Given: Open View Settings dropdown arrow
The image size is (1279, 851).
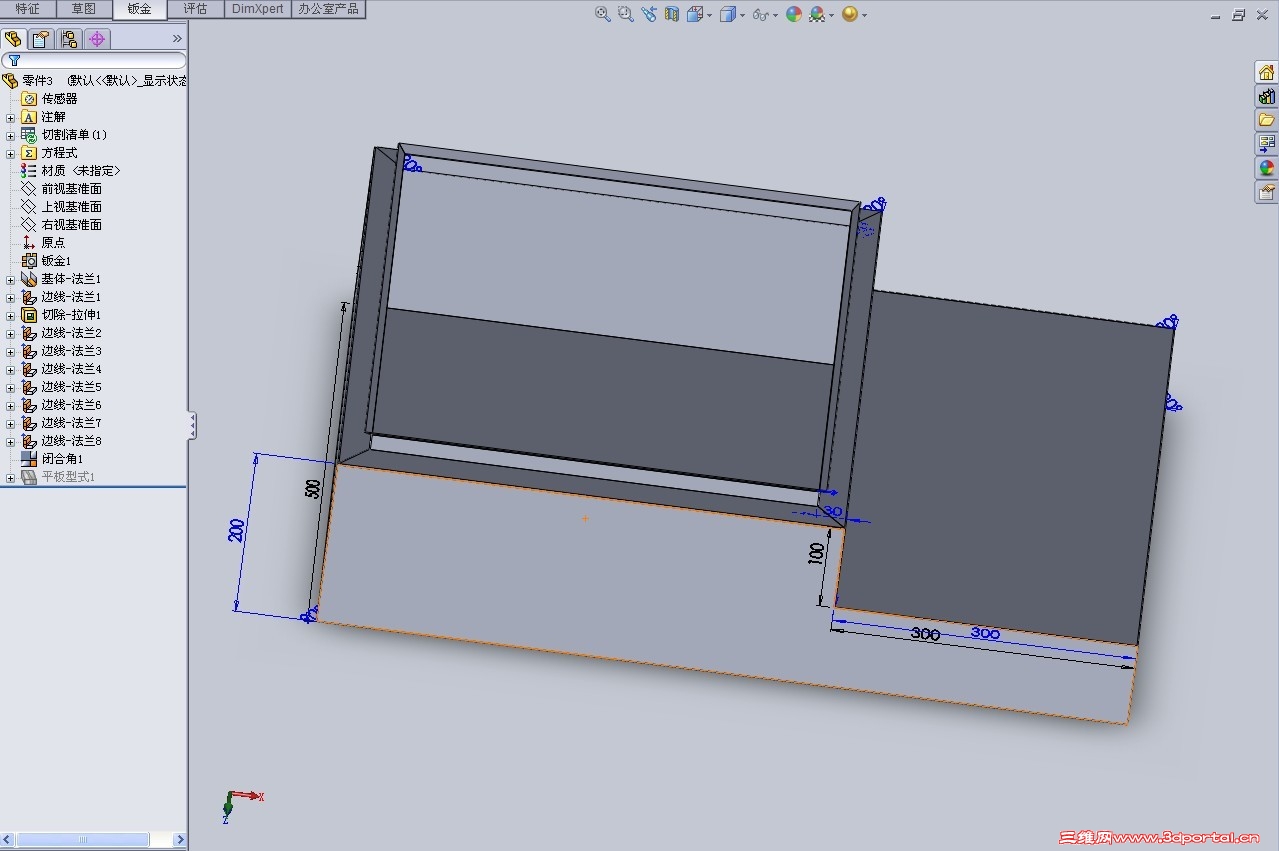Looking at the screenshot, I should click(864, 15).
